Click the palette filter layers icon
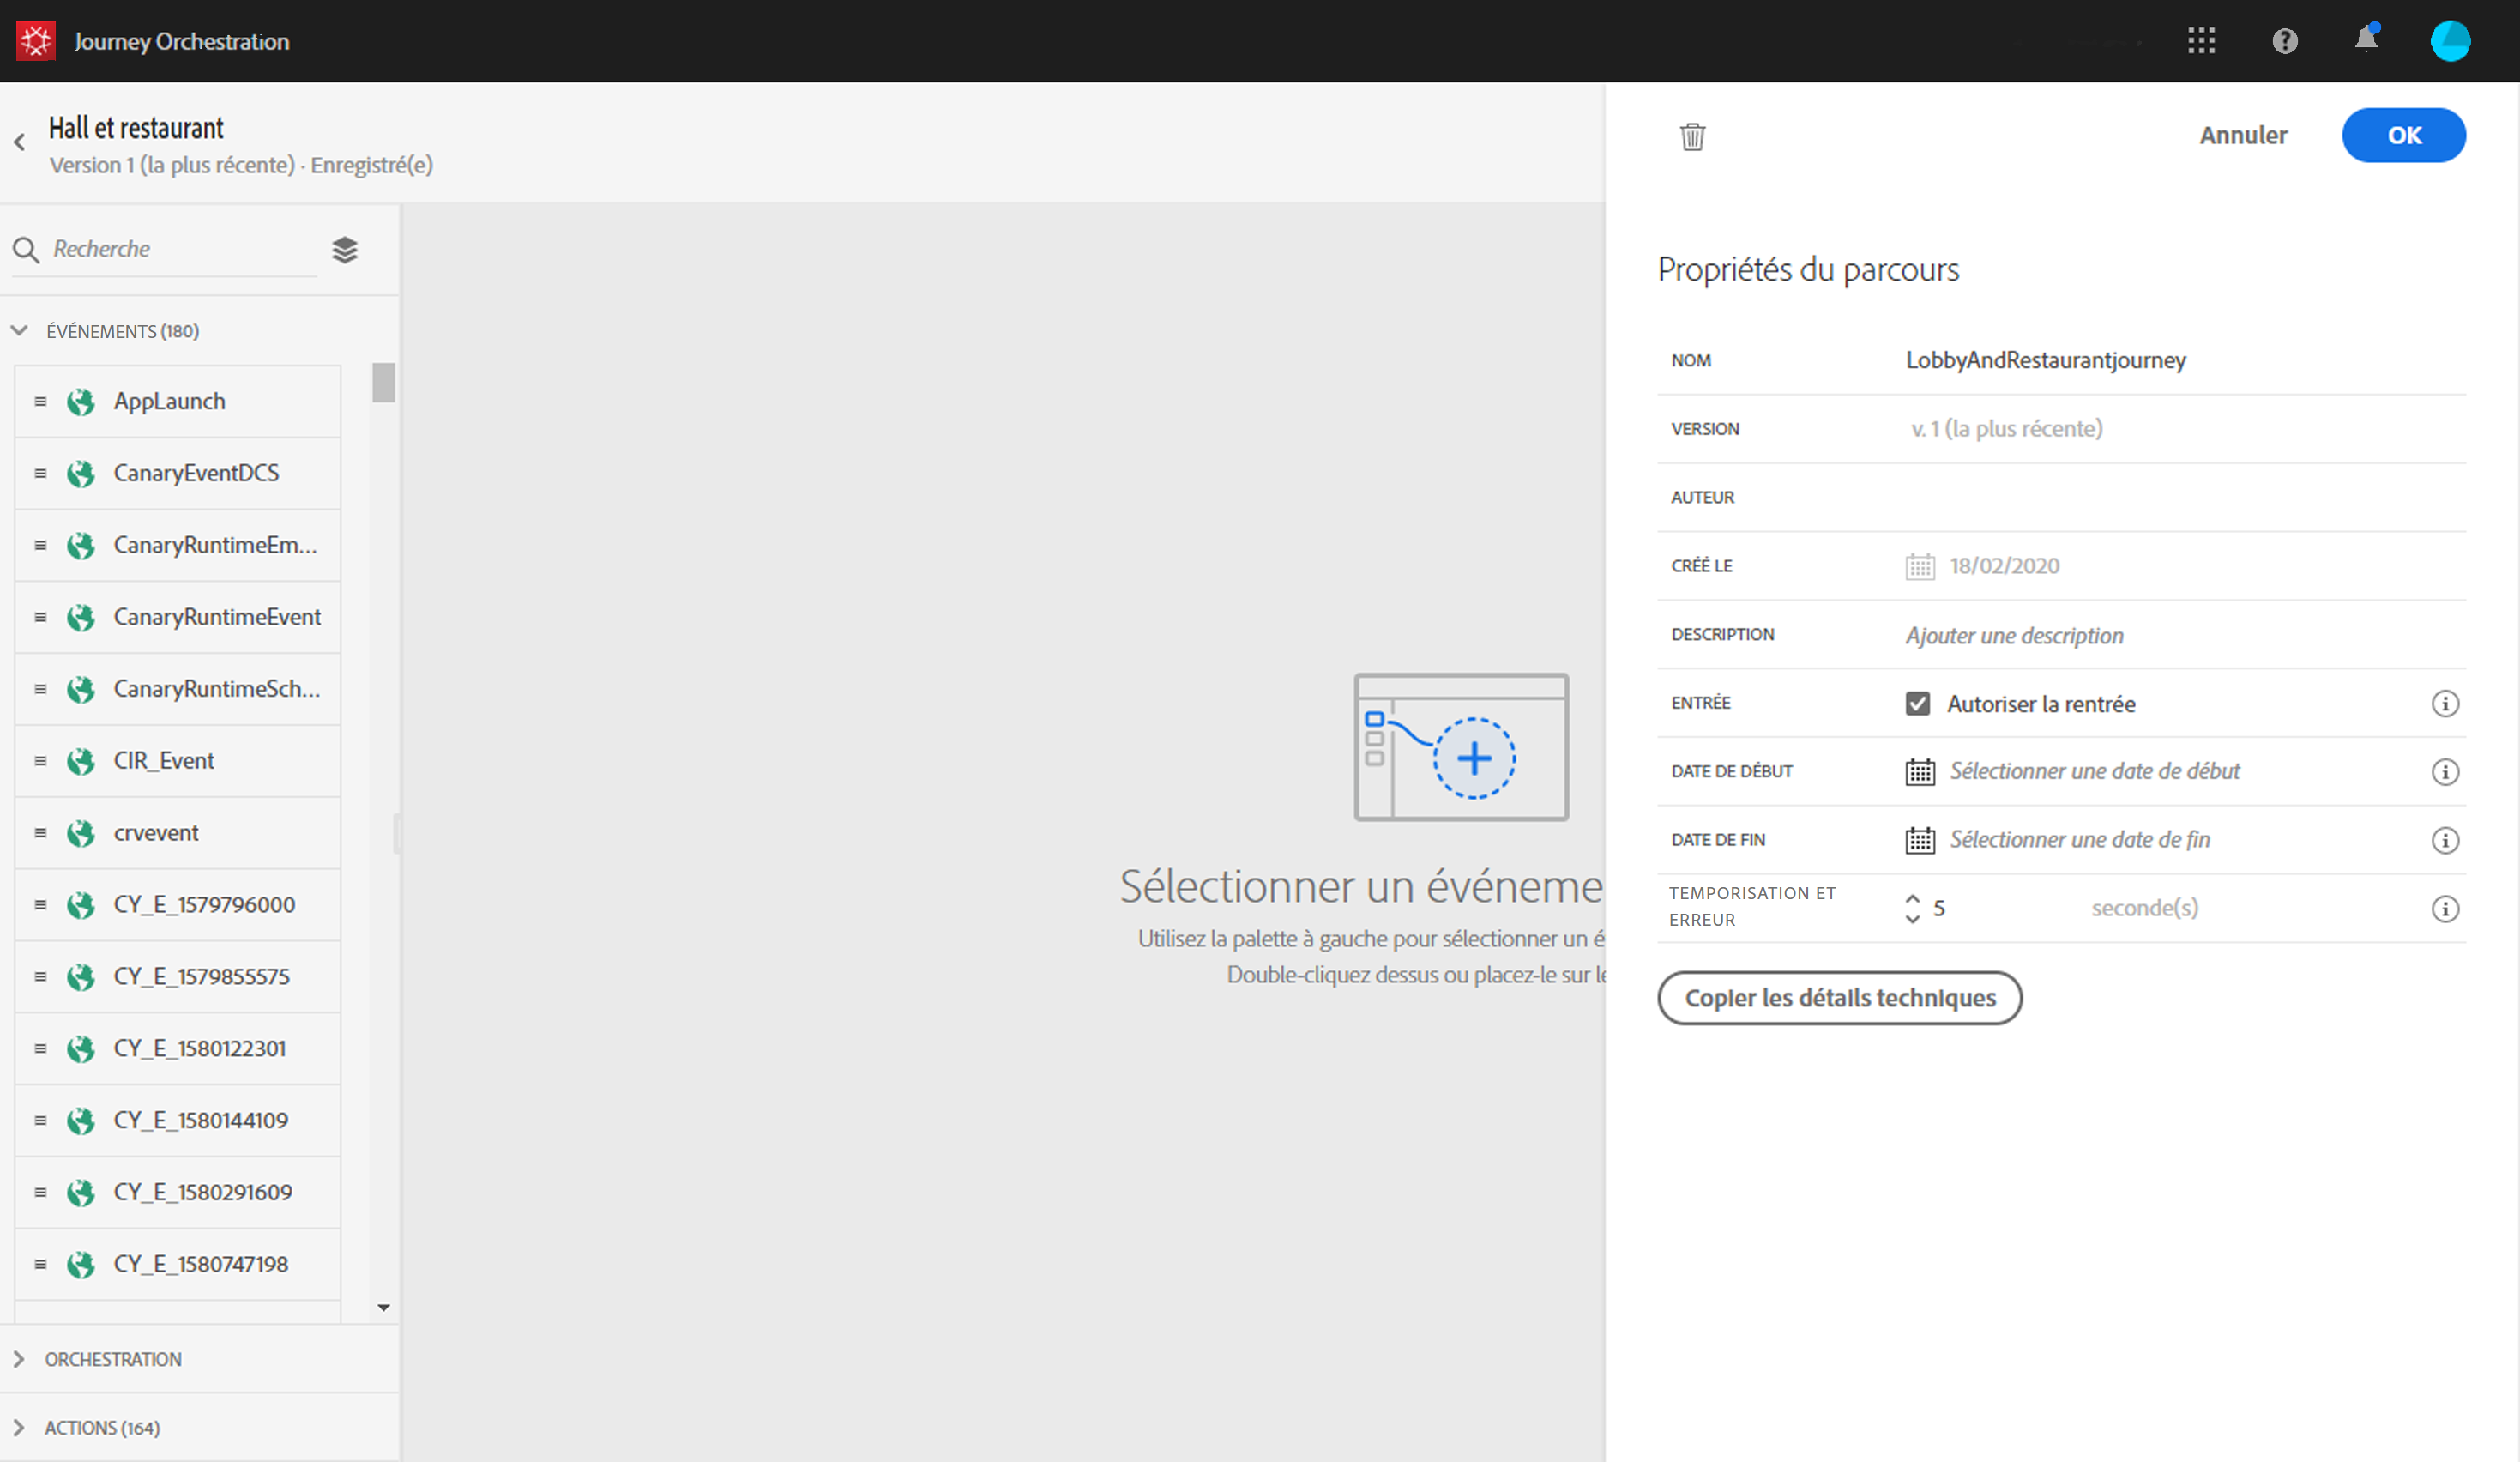Screen dimensions: 2520x1462 (345, 249)
